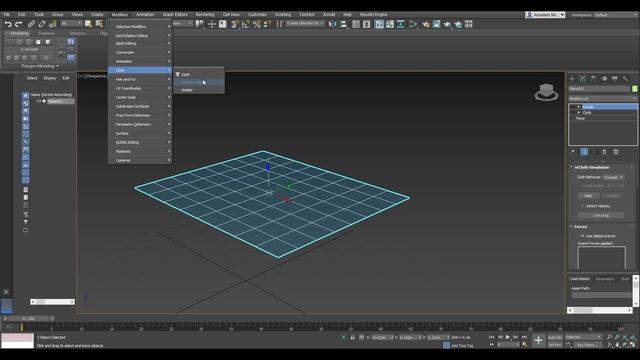The width and height of the screenshot is (640, 360).
Task: Choose Hair and Fur in Modifiers menu
Action: tap(140, 79)
